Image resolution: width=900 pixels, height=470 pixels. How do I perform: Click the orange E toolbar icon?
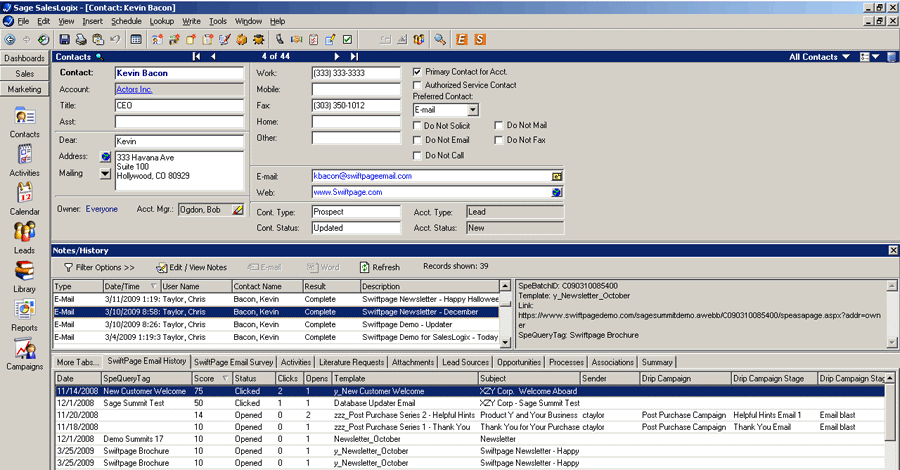(x=461, y=40)
